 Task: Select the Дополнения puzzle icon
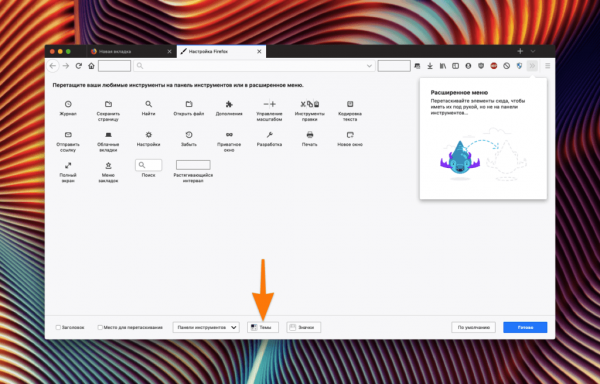229,104
